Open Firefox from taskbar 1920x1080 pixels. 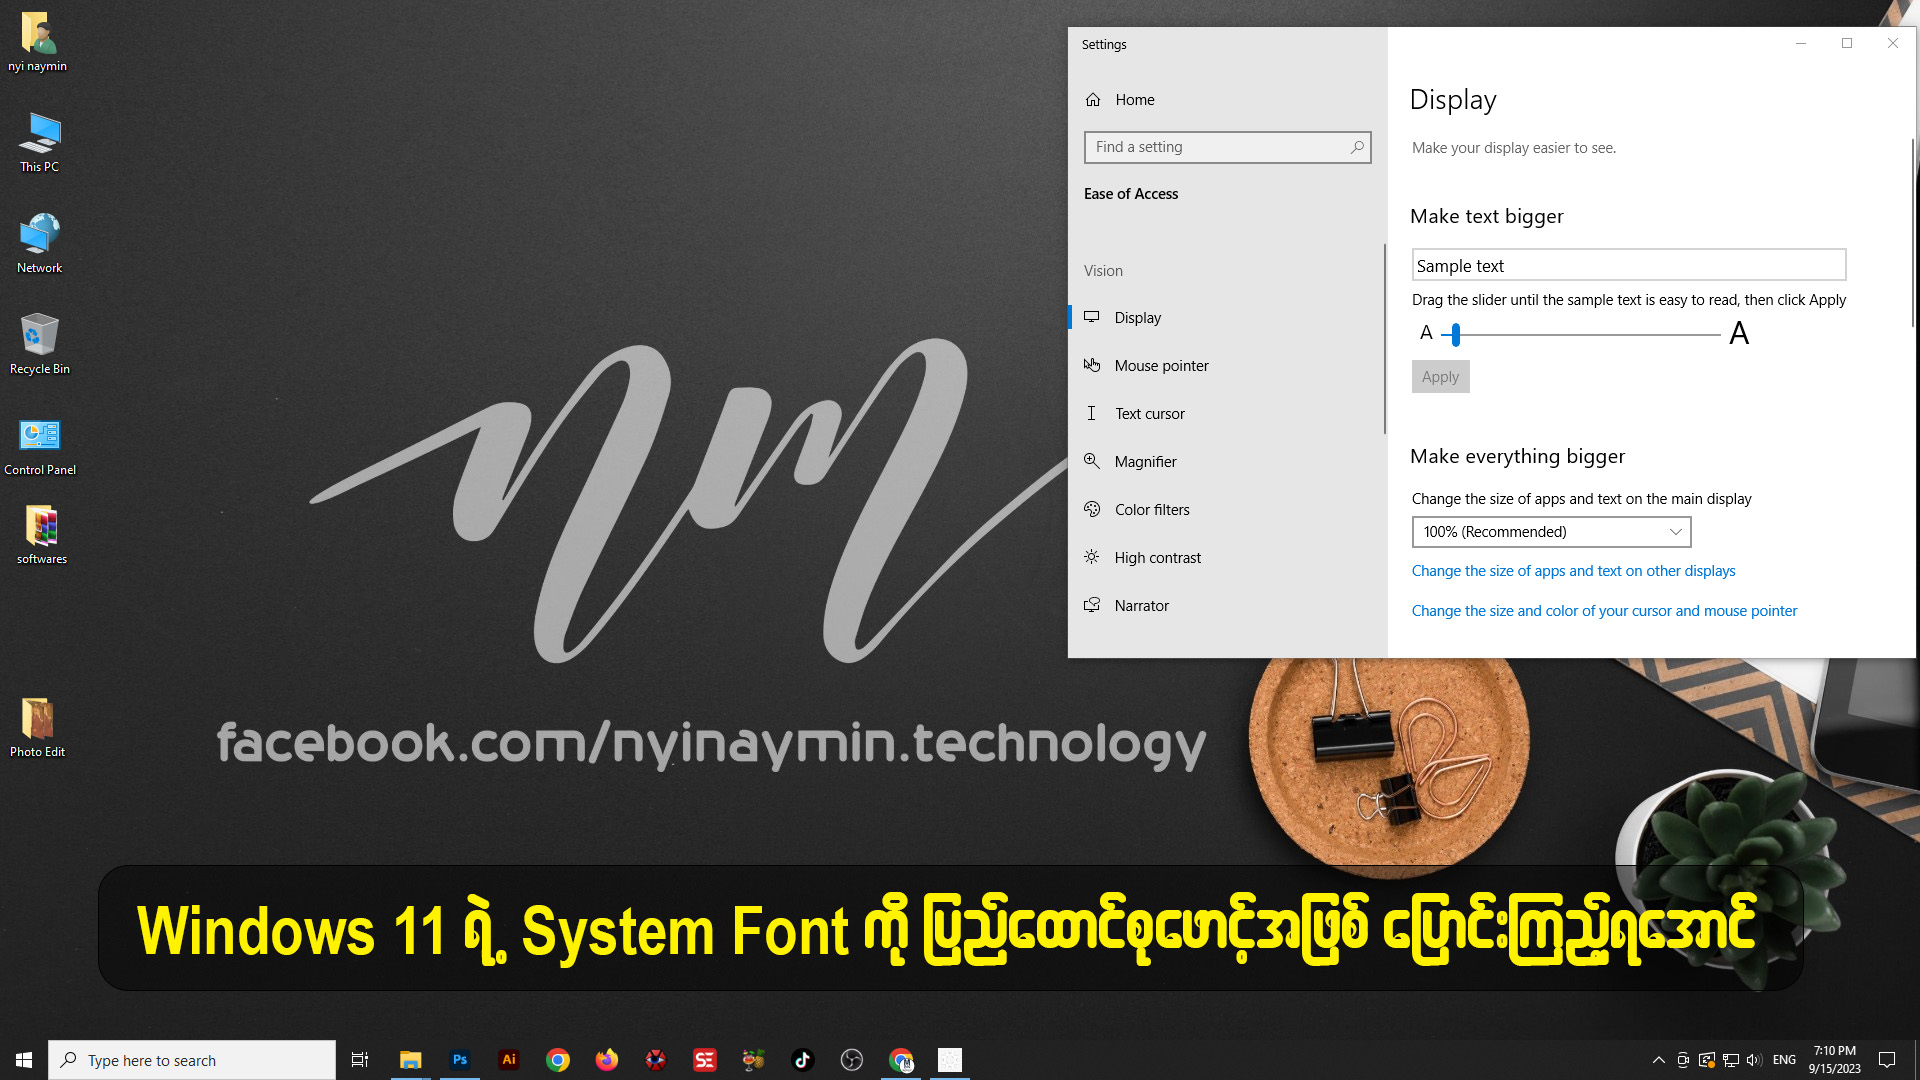[607, 1060]
